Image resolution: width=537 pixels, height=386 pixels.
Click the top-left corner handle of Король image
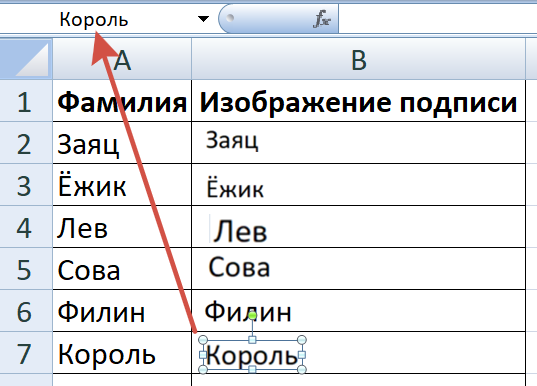(x=203, y=340)
